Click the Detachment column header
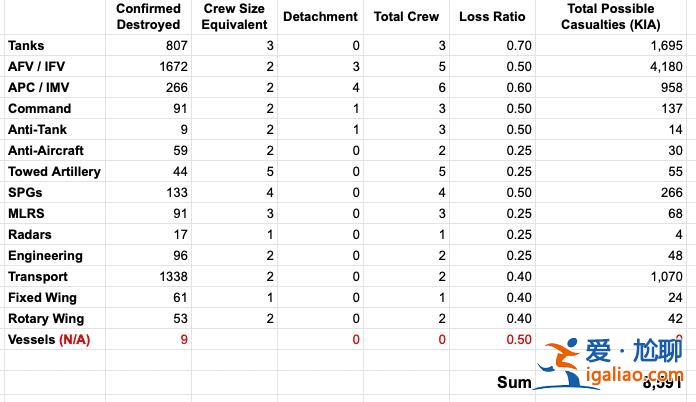696x402 pixels. tap(320, 17)
